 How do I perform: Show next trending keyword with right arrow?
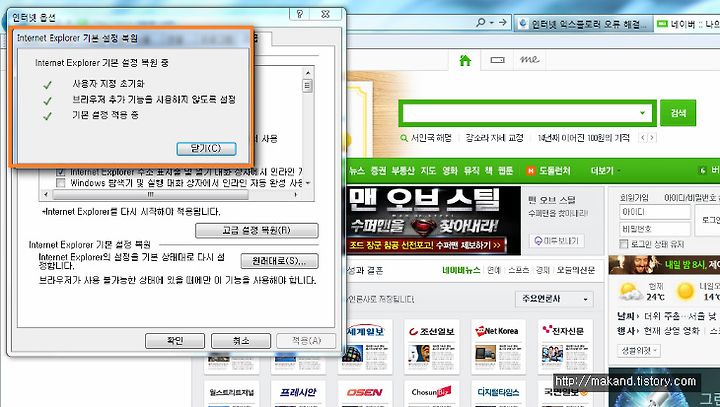[652, 137]
